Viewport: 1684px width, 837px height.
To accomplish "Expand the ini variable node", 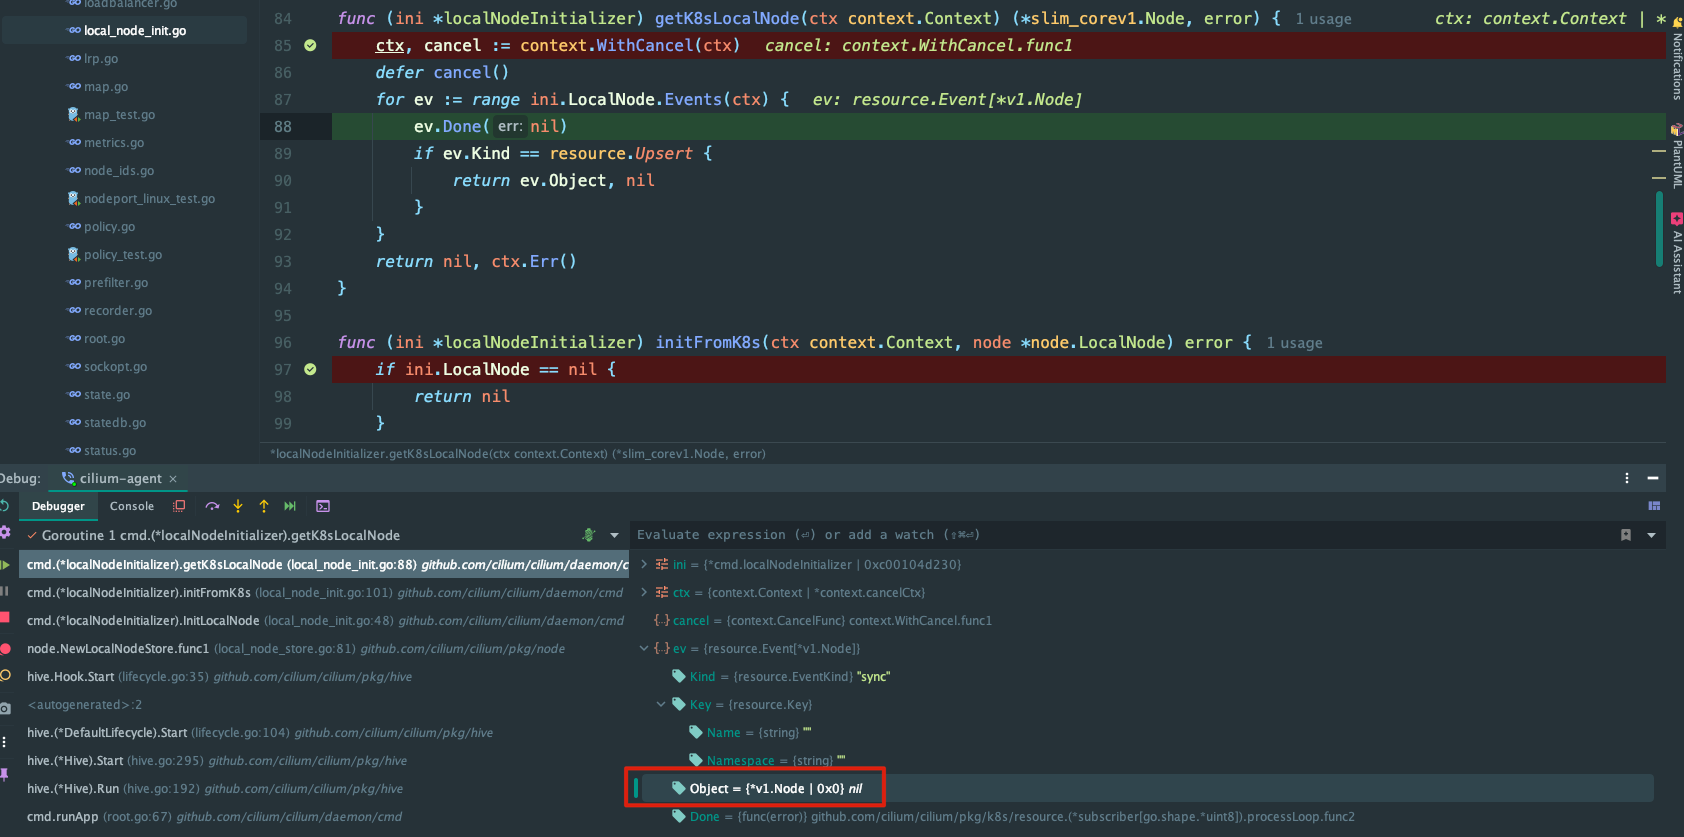I will [x=644, y=565].
